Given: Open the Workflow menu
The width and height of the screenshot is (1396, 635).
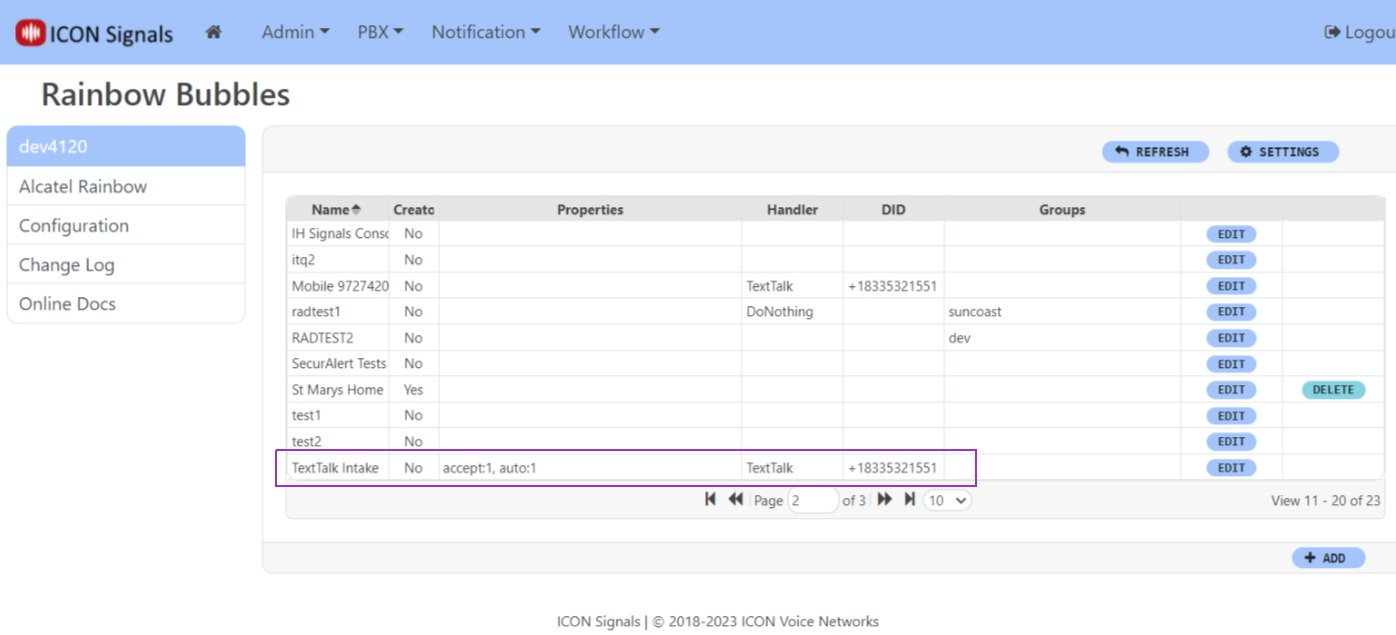Looking at the screenshot, I should click(x=614, y=32).
